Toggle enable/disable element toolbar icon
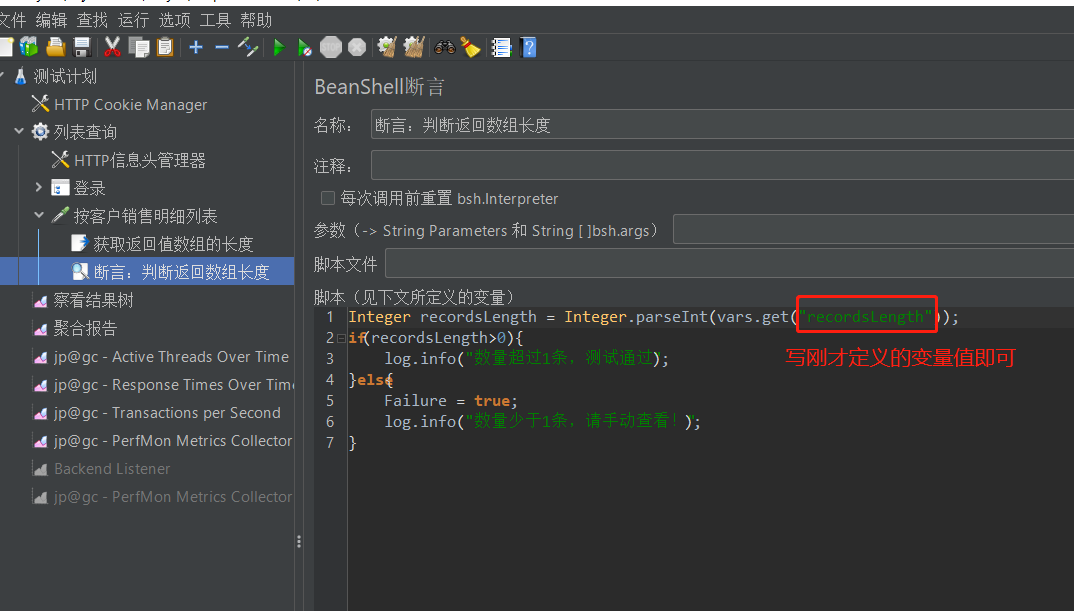The image size is (1074, 611). [248, 47]
